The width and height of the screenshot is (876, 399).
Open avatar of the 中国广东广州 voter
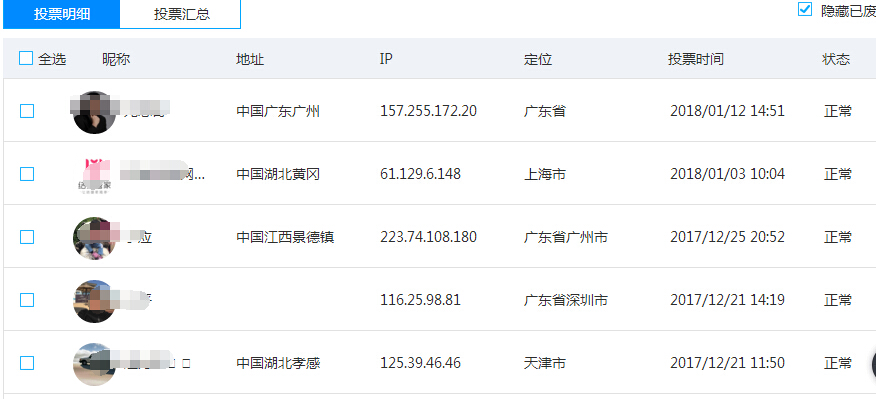point(94,112)
